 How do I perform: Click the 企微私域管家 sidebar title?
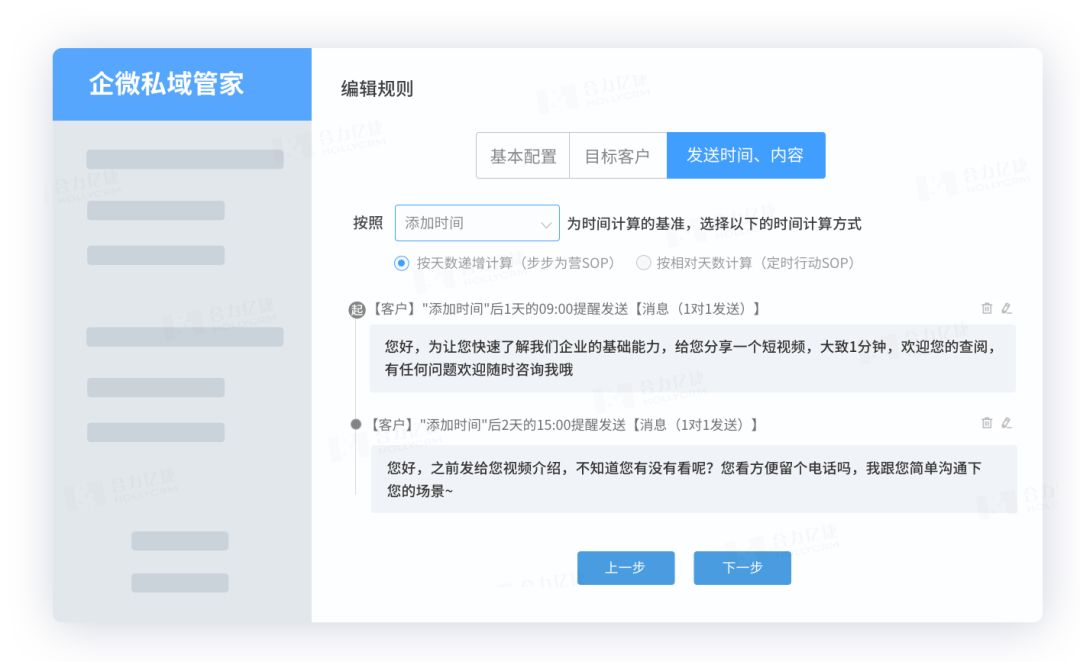tap(167, 84)
